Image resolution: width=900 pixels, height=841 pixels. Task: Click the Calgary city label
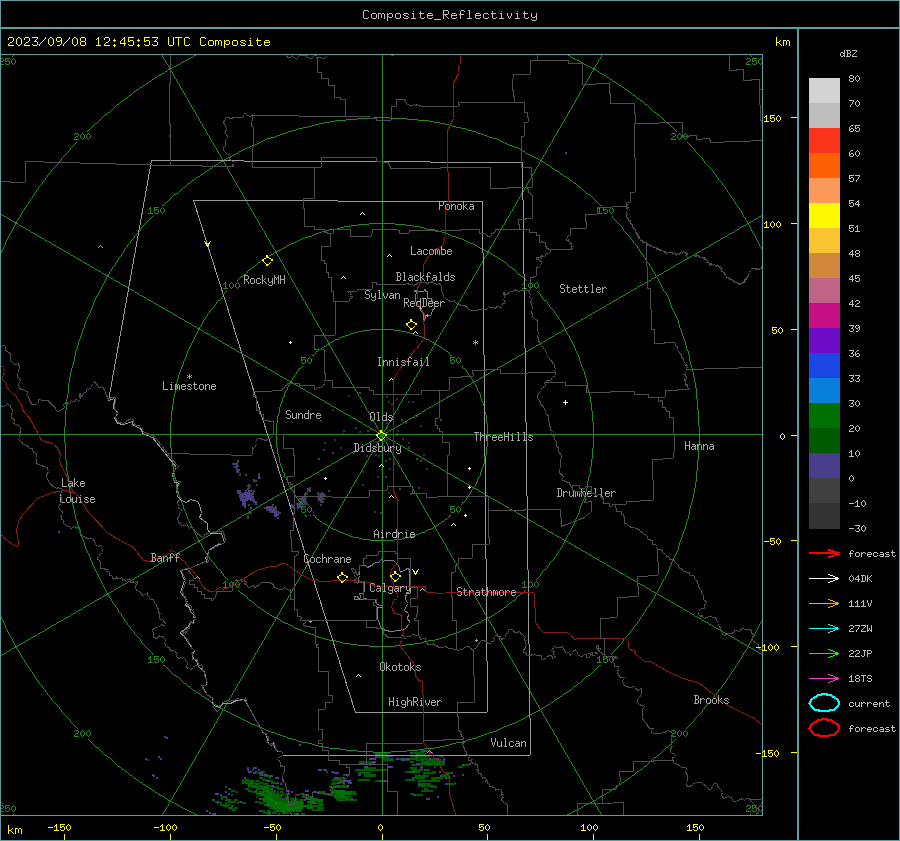tap(390, 588)
